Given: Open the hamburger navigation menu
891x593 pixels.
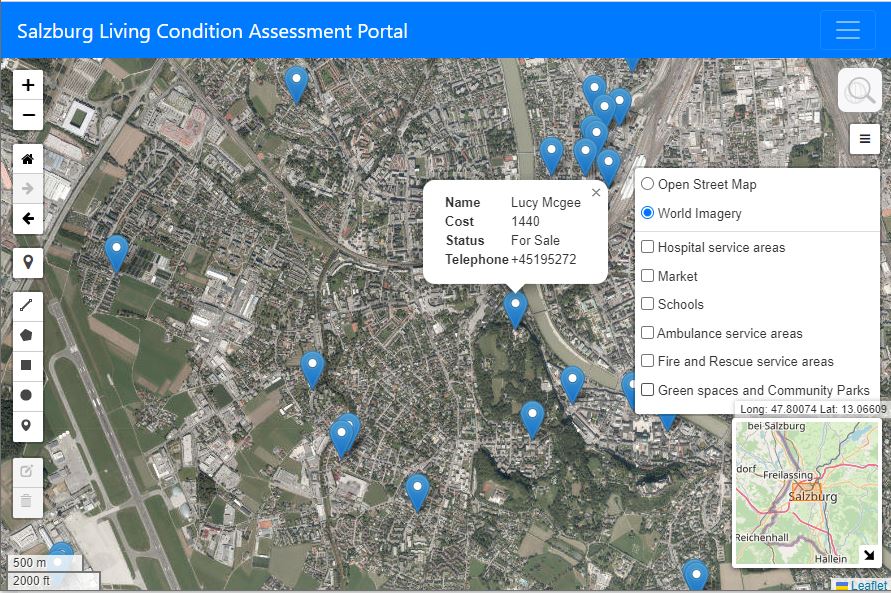Looking at the screenshot, I should click(847, 30).
